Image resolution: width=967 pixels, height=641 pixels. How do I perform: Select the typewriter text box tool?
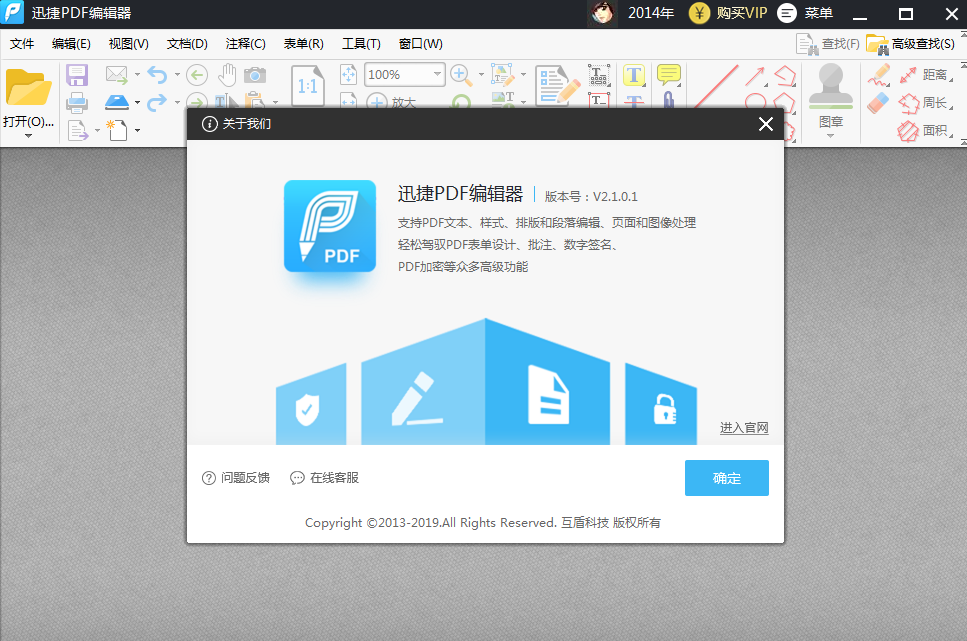tap(599, 75)
